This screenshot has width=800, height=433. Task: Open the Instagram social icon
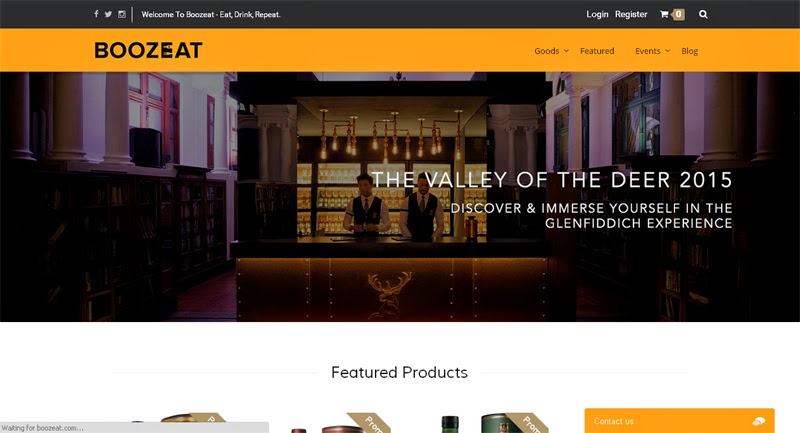[x=121, y=14]
